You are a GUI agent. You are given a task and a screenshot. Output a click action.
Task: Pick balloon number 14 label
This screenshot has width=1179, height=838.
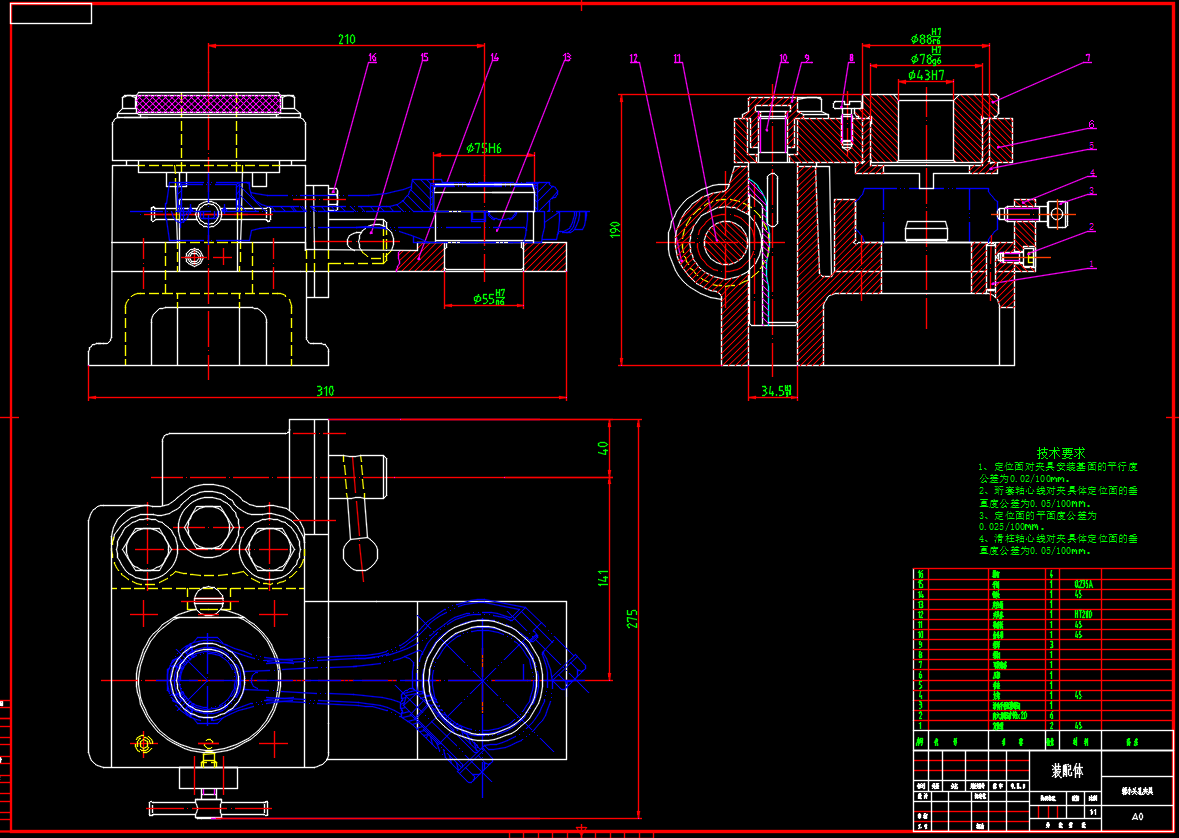coord(494,56)
